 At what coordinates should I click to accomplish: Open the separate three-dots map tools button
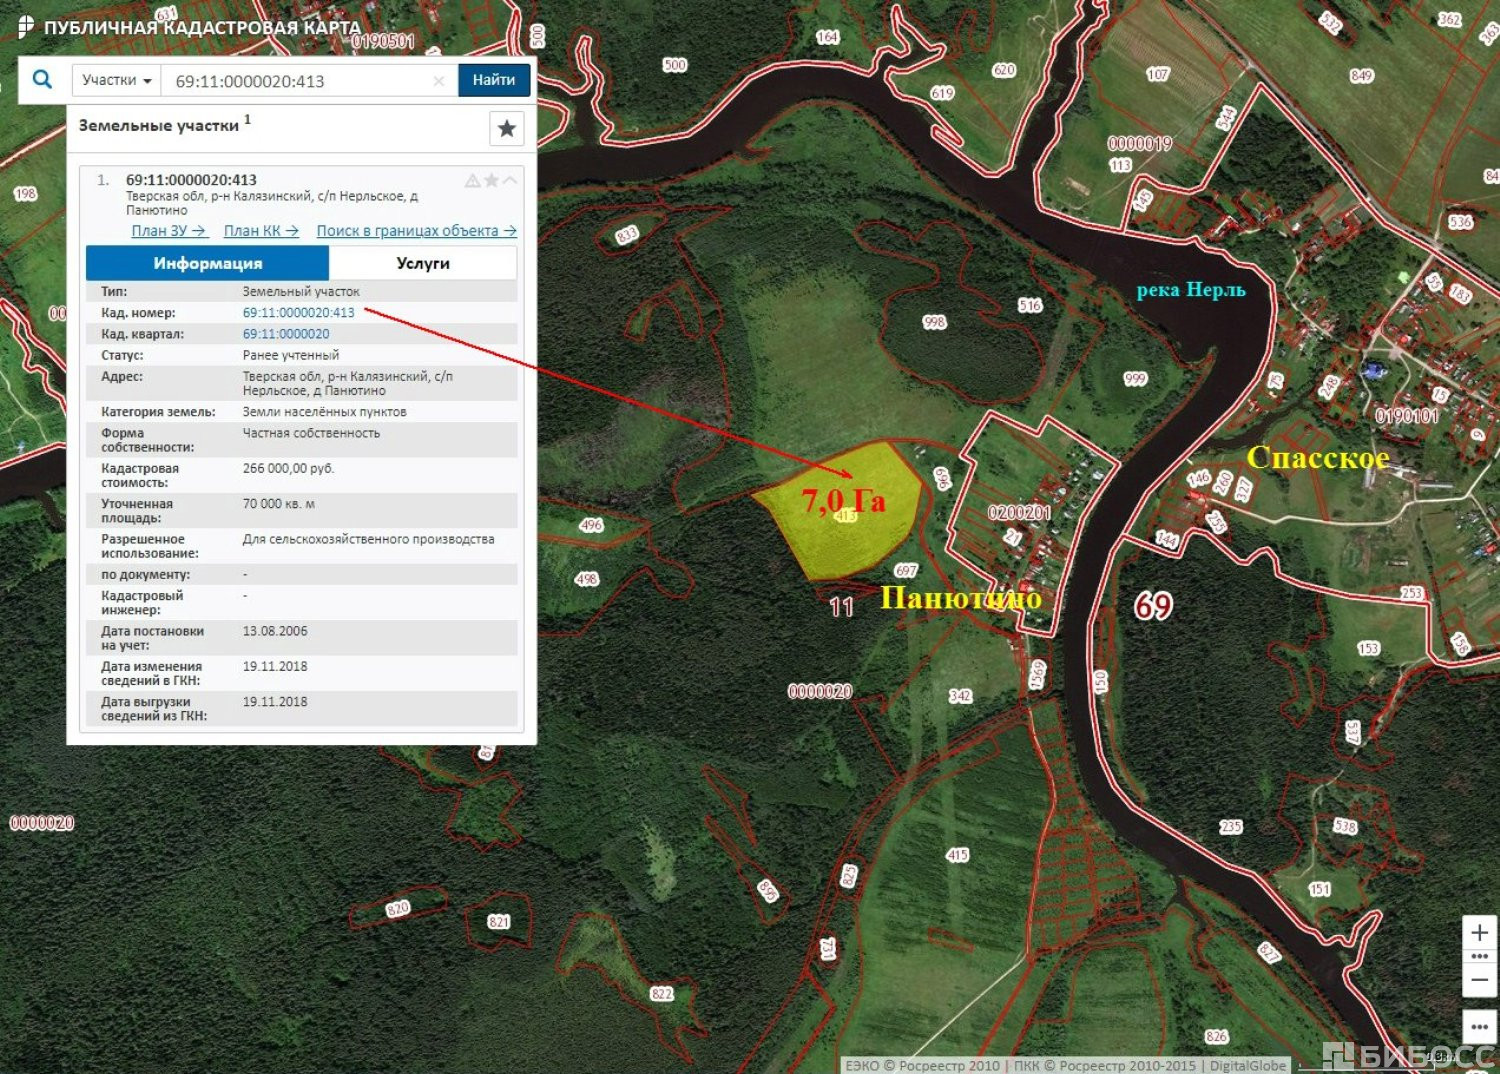coord(1480,1027)
